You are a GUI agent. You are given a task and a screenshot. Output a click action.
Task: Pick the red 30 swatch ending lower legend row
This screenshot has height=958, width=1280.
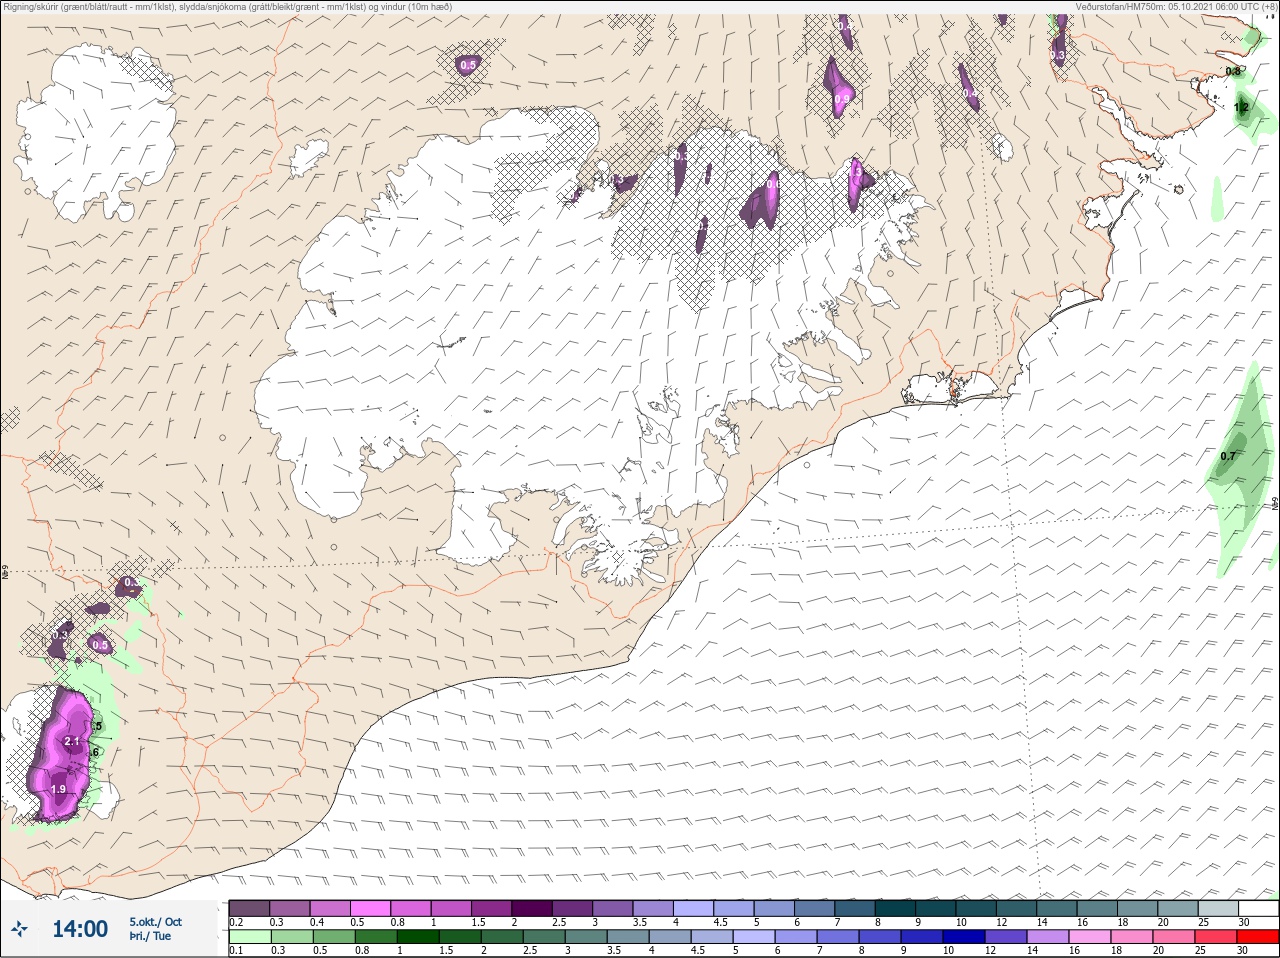1258,937
